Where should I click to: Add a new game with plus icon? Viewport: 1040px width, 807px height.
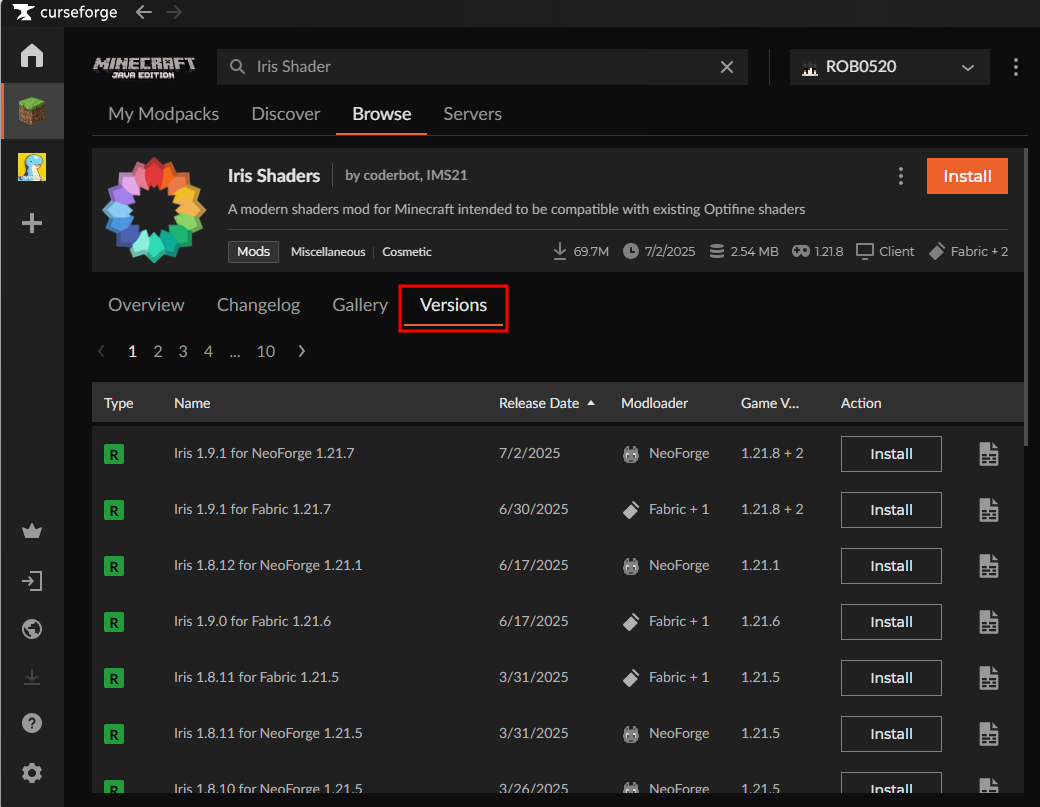pos(32,223)
